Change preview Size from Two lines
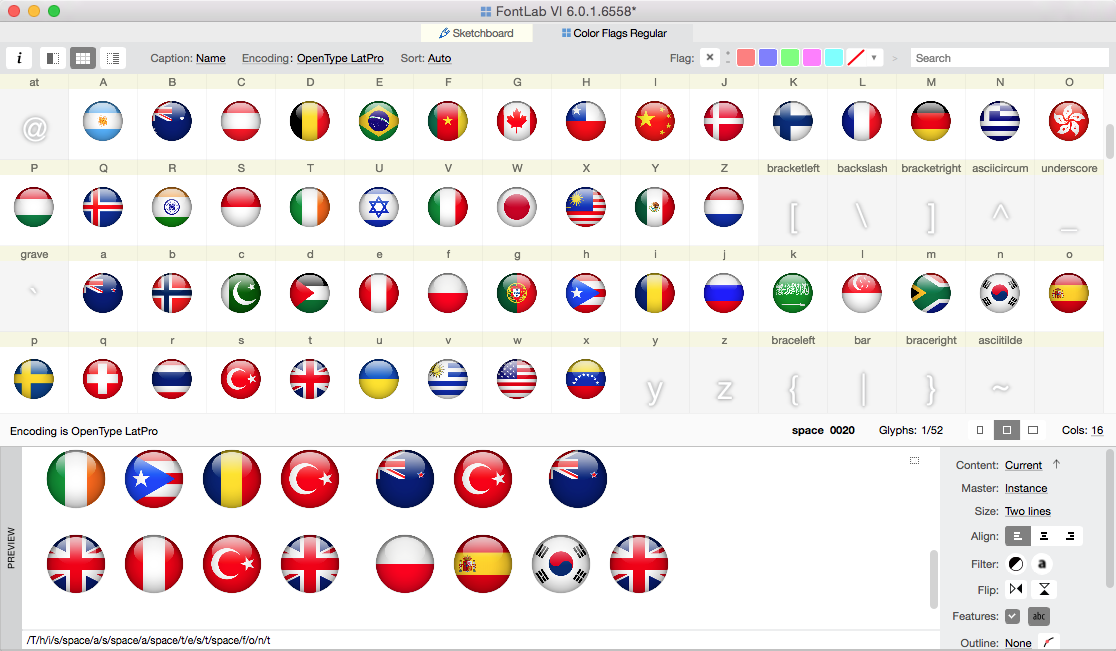Viewport: 1116px width, 651px height. tap(1028, 511)
